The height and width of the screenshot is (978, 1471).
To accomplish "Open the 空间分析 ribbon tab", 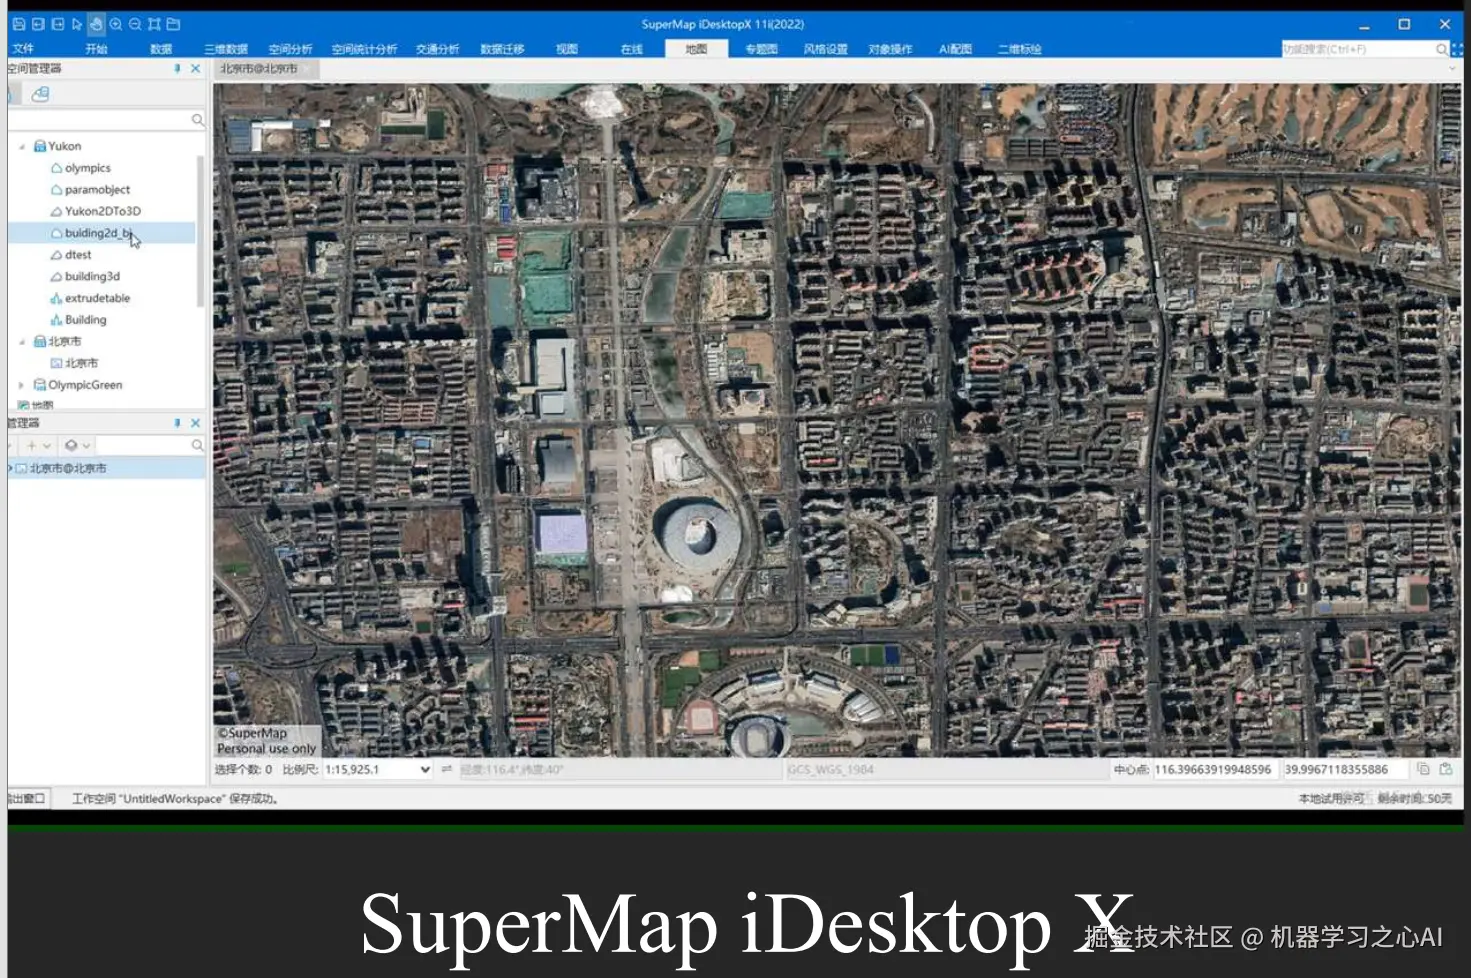I will pos(290,49).
